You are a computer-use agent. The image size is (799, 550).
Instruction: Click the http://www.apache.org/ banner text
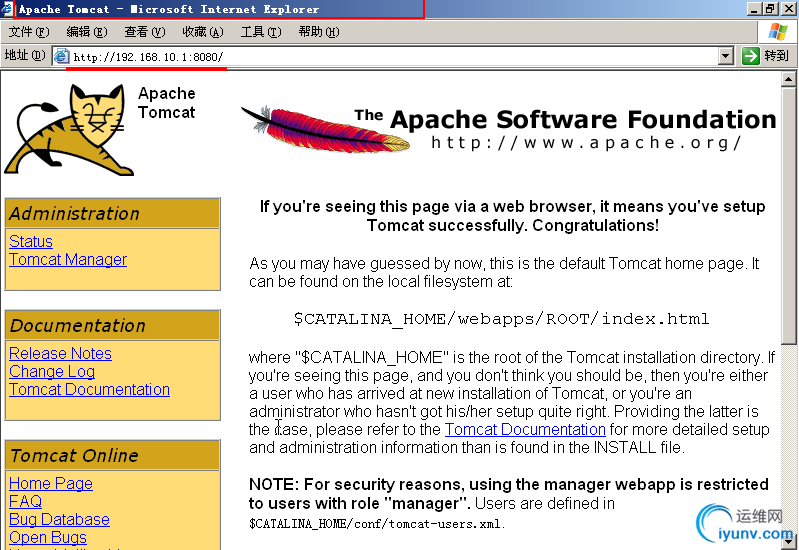(586, 143)
